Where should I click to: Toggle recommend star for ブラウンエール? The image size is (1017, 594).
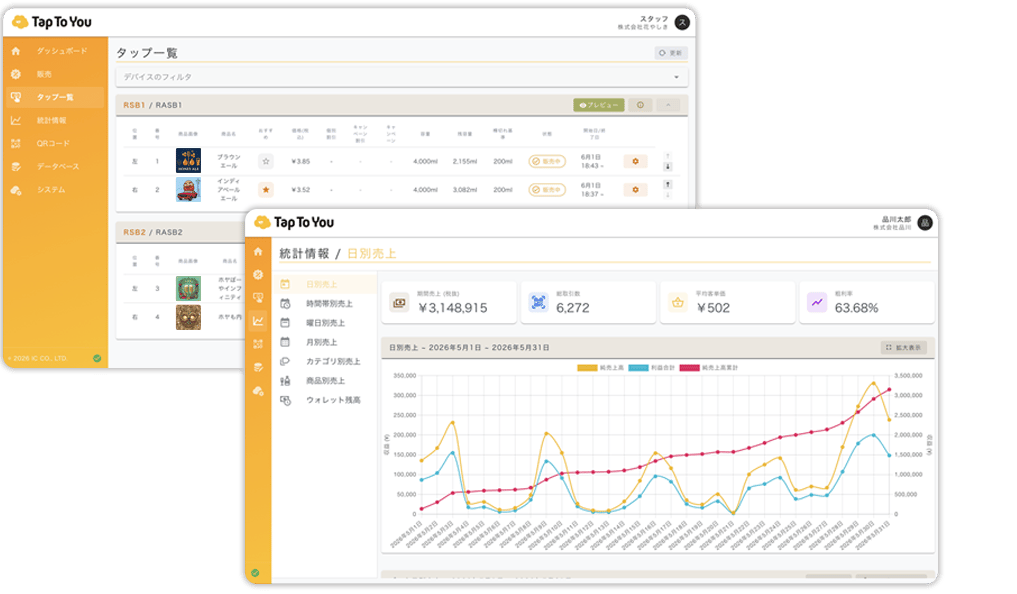pyautogui.click(x=265, y=161)
